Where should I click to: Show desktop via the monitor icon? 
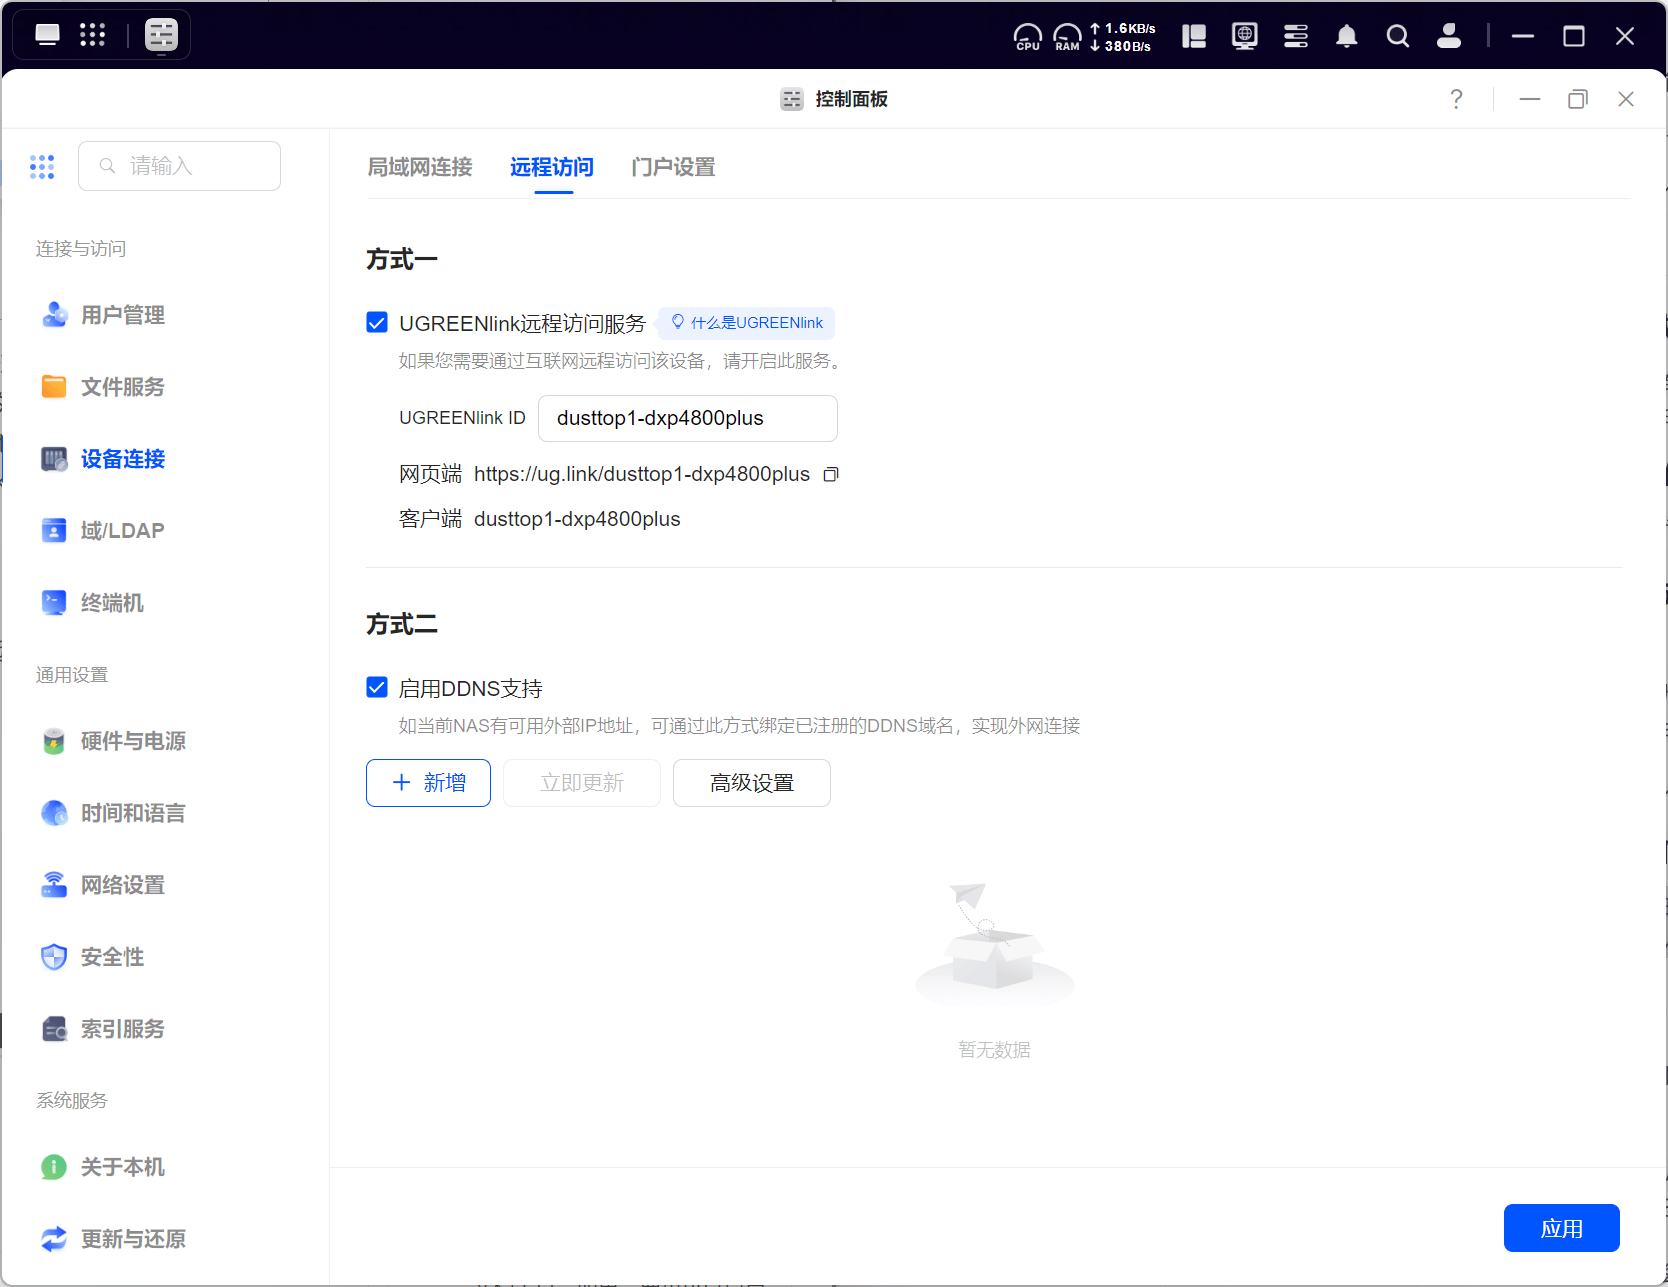pyautogui.click(x=47, y=35)
